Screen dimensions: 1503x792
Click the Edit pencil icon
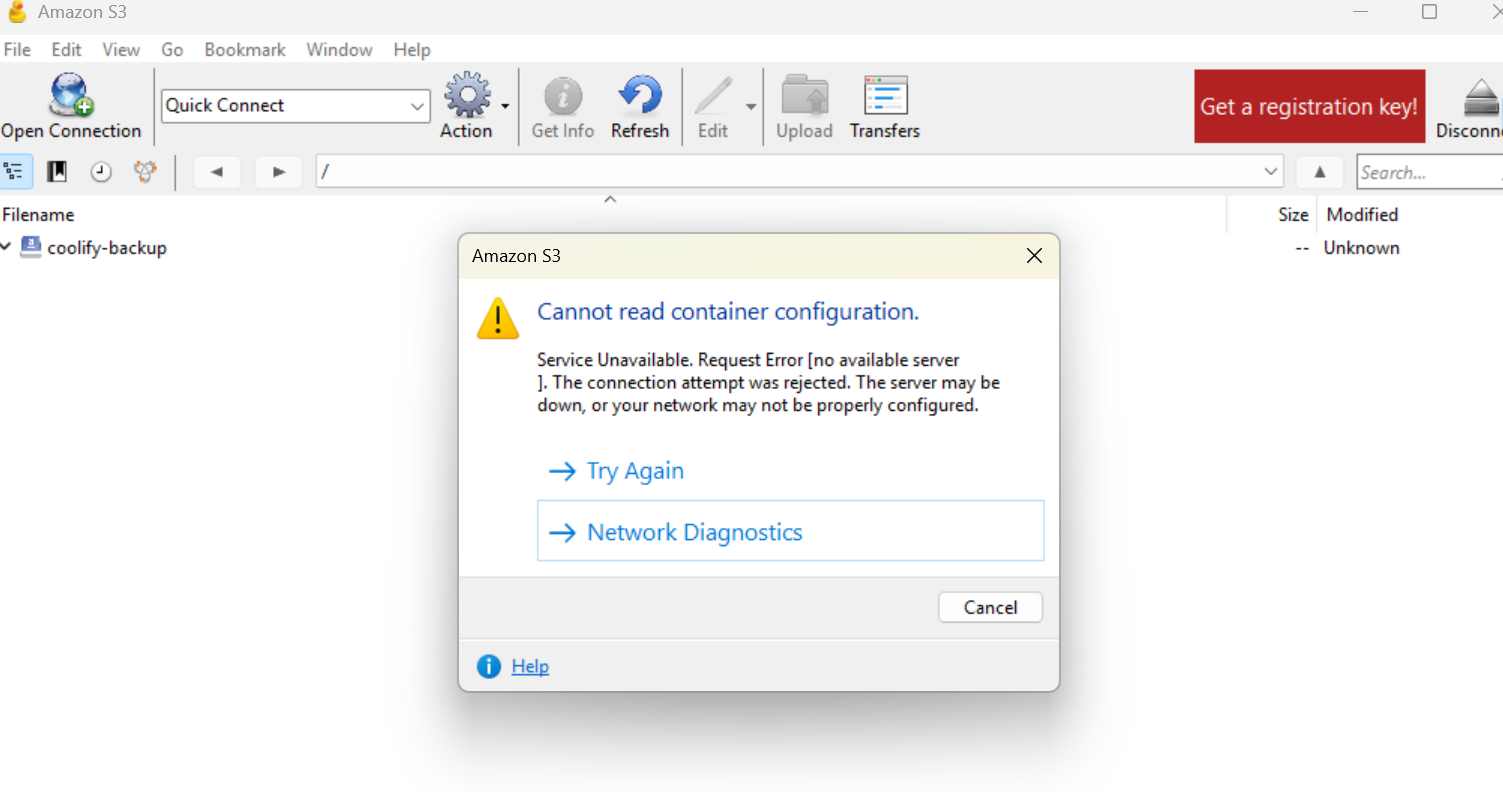(x=713, y=97)
